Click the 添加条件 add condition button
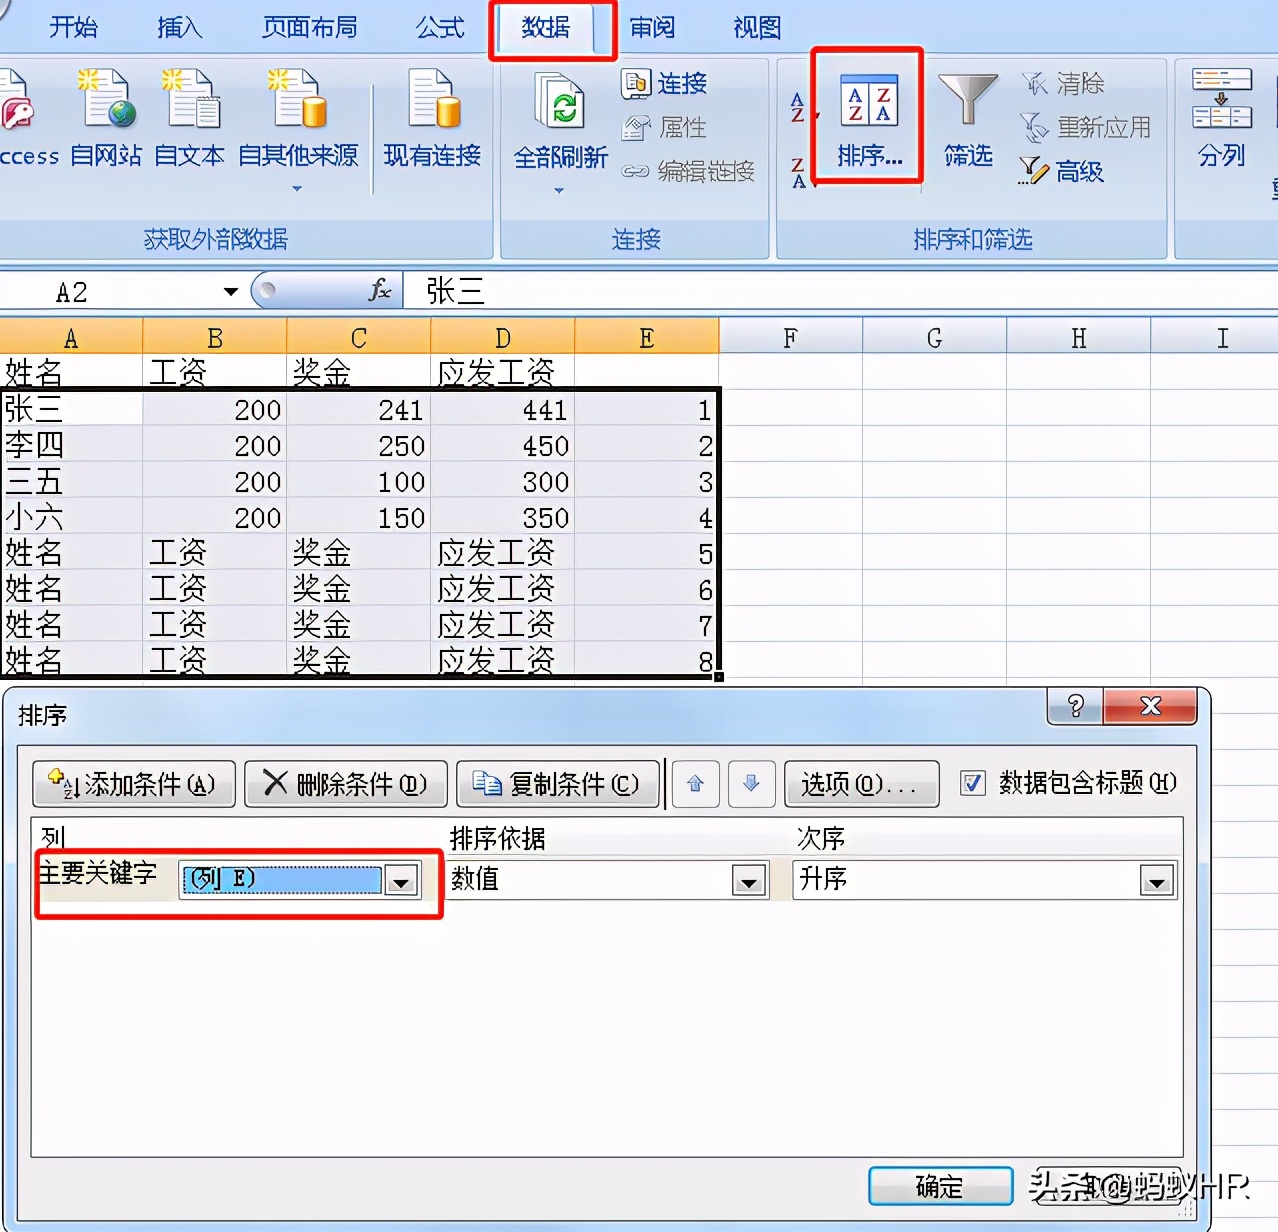The height and width of the screenshot is (1232, 1278). 133,784
